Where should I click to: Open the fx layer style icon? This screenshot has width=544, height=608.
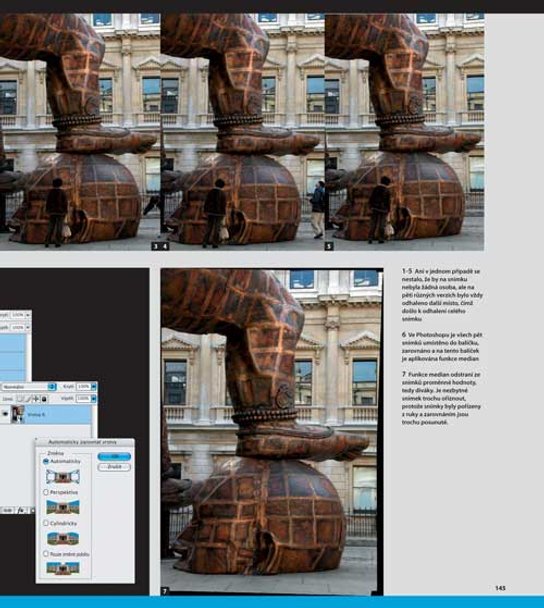pyautogui.click(x=21, y=510)
